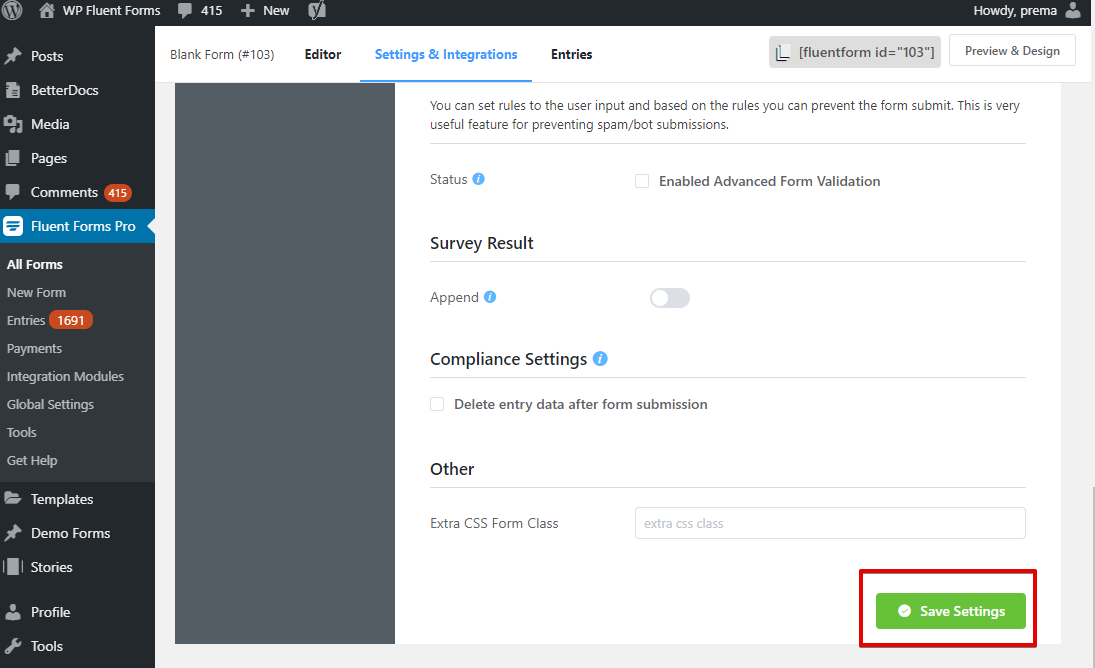Check Delete entry data after form submission

click(x=437, y=404)
